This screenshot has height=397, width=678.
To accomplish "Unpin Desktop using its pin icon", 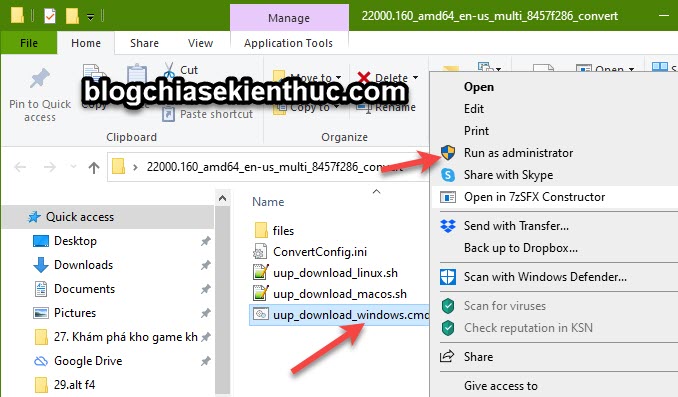I will [206, 241].
